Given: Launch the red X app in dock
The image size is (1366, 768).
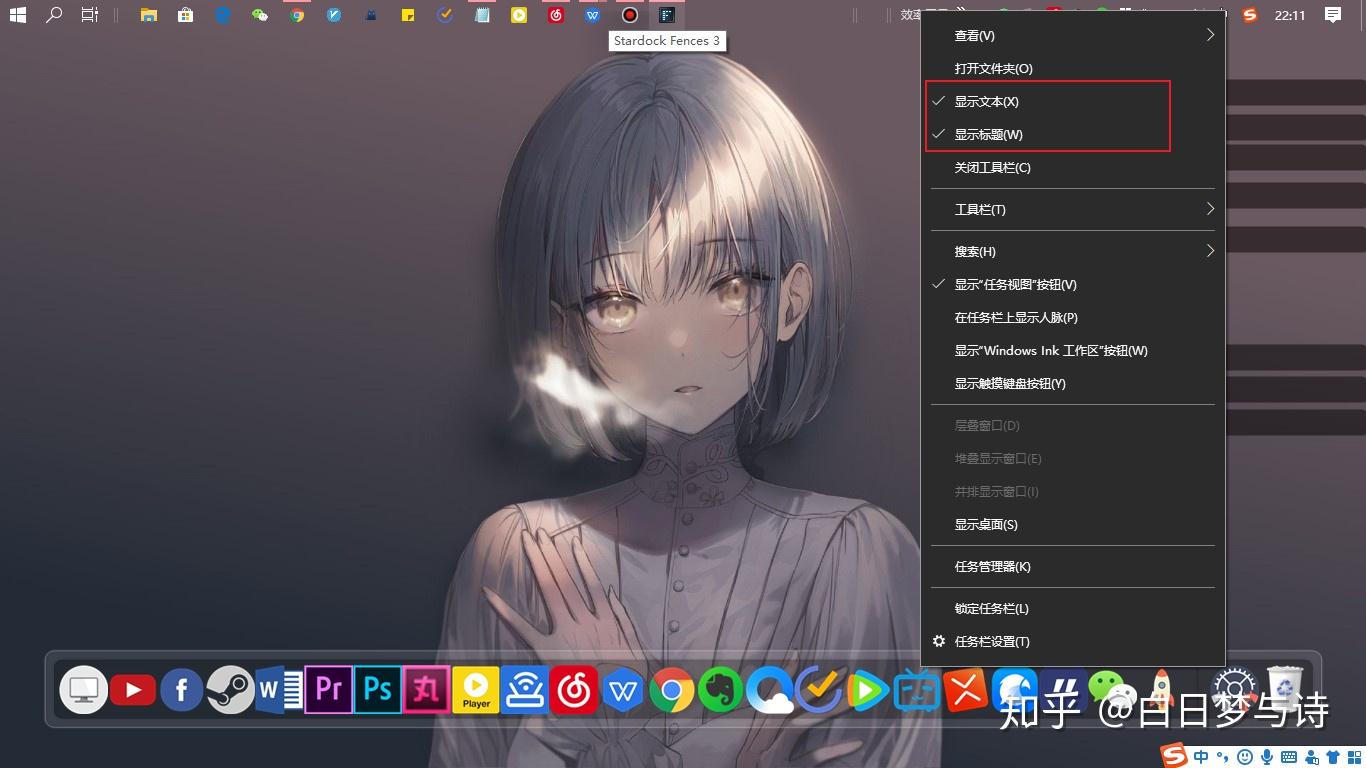Looking at the screenshot, I should [965, 690].
